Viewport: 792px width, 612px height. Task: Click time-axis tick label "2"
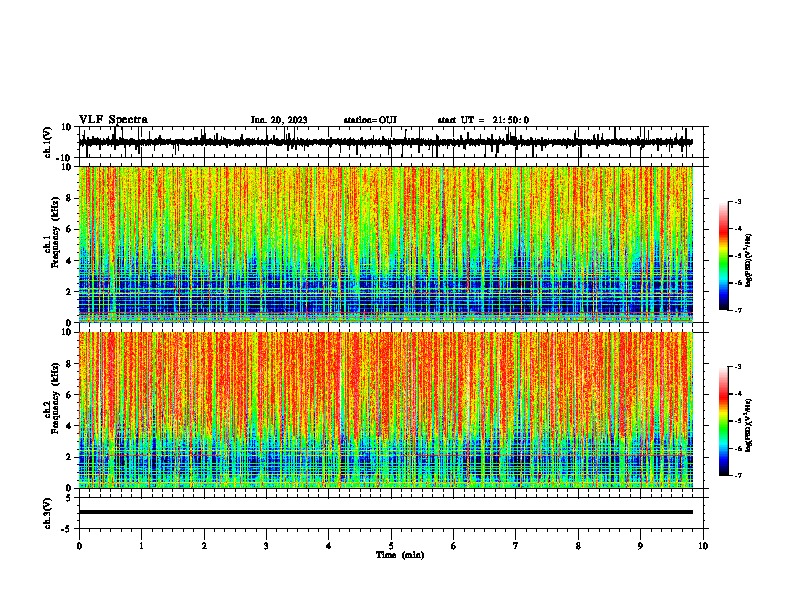coord(204,546)
